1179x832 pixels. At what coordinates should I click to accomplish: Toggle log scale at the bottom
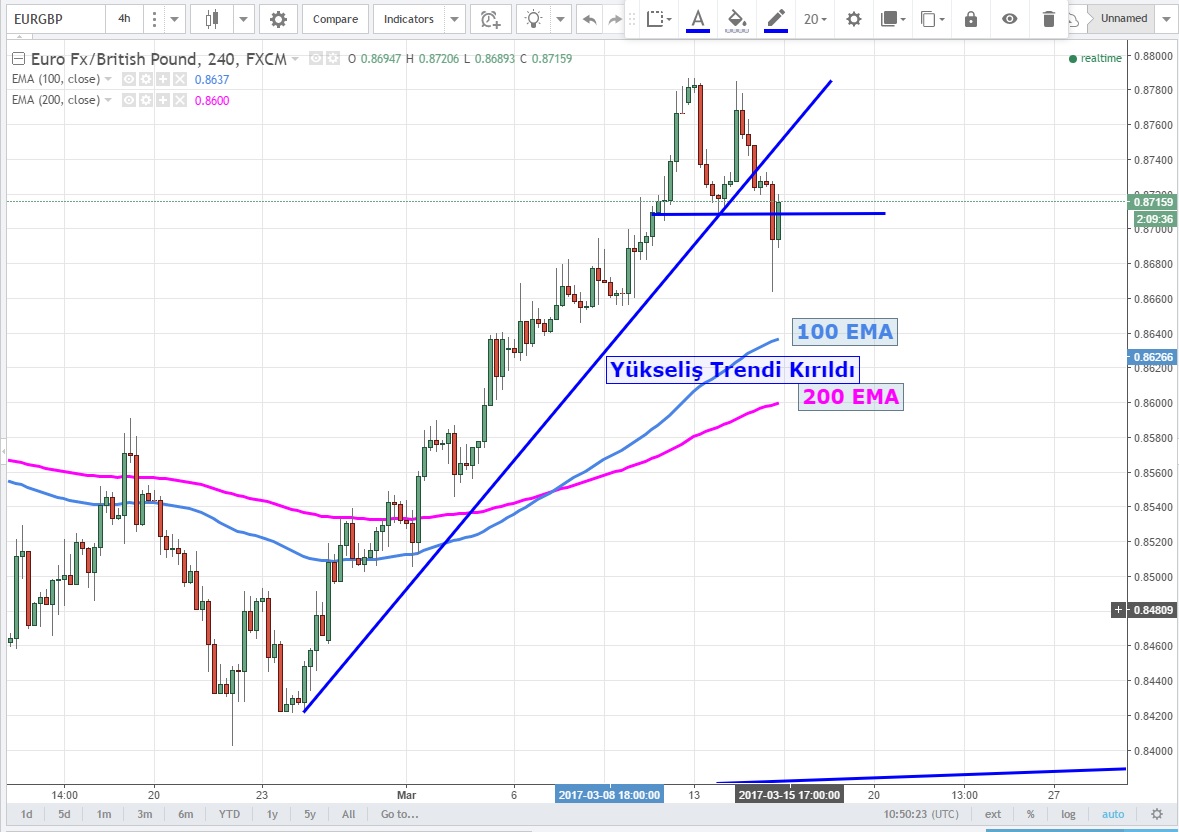point(1068,814)
